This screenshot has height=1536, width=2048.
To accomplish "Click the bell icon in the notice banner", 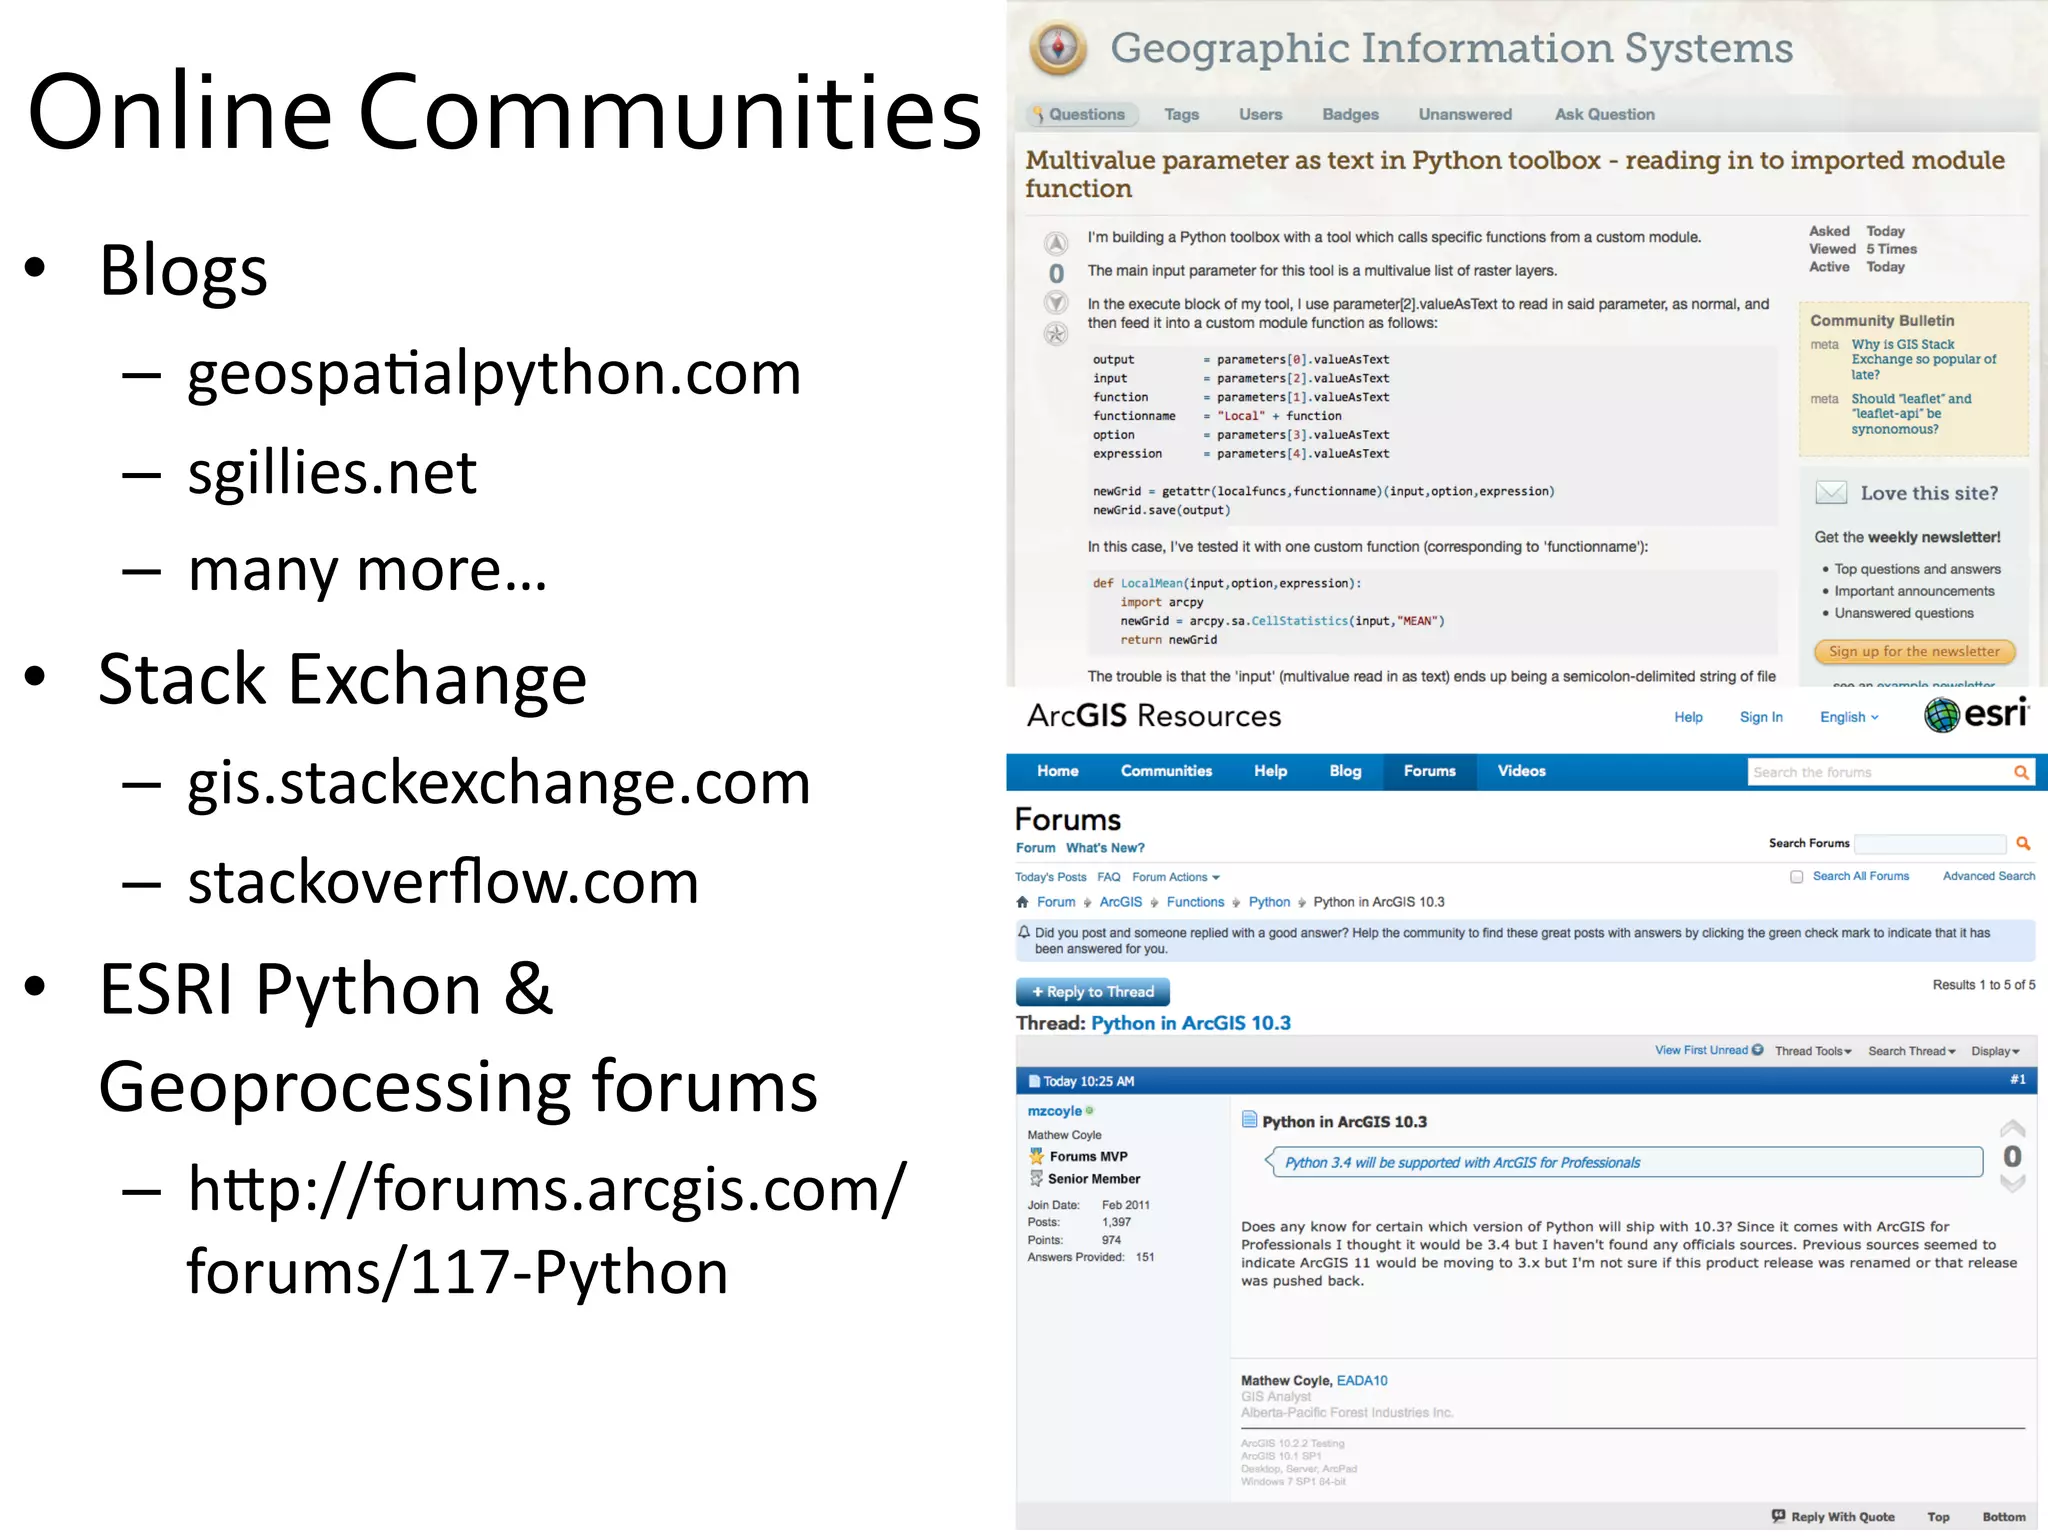I will (x=1024, y=932).
